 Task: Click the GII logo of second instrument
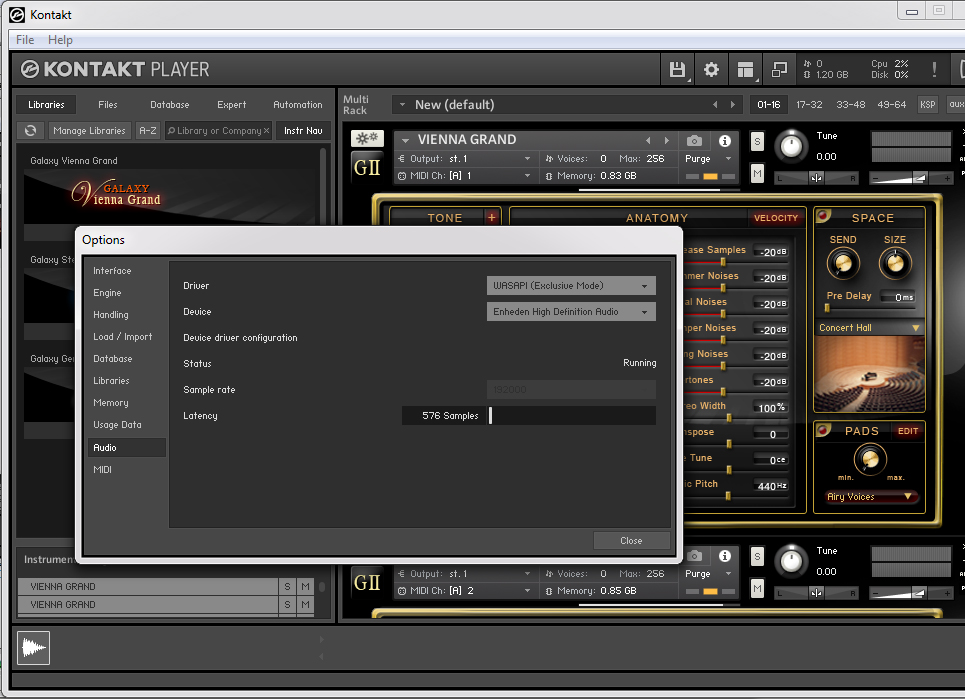click(367, 582)
